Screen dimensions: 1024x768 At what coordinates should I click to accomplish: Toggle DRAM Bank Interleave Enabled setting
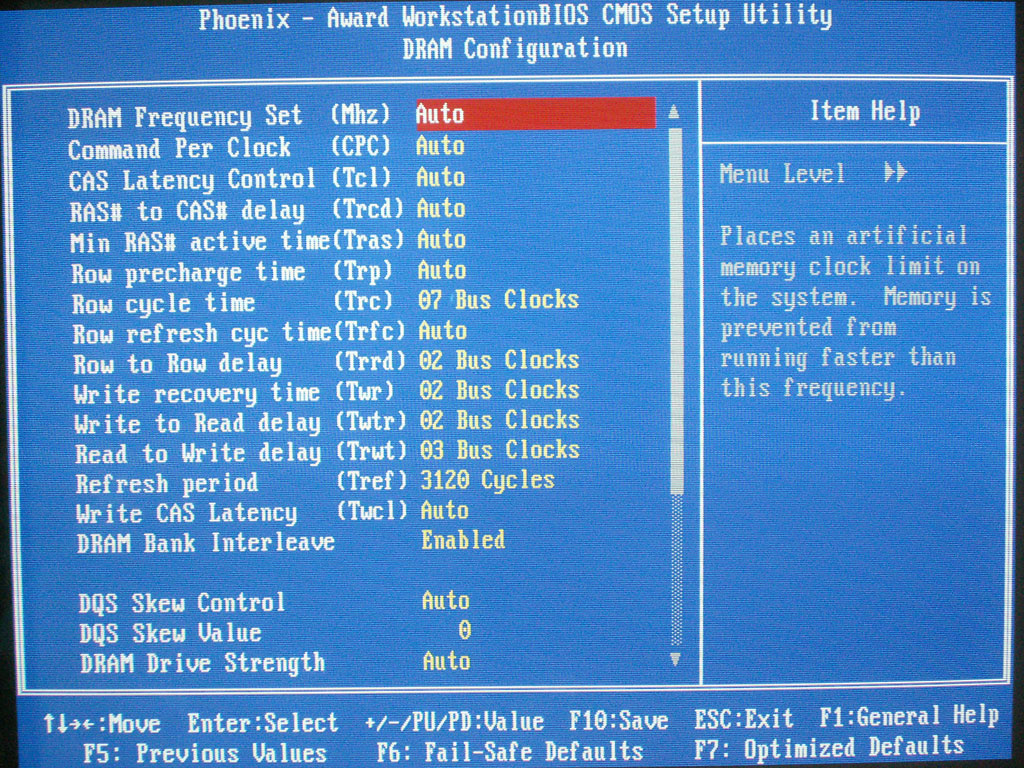coord(462,540)
